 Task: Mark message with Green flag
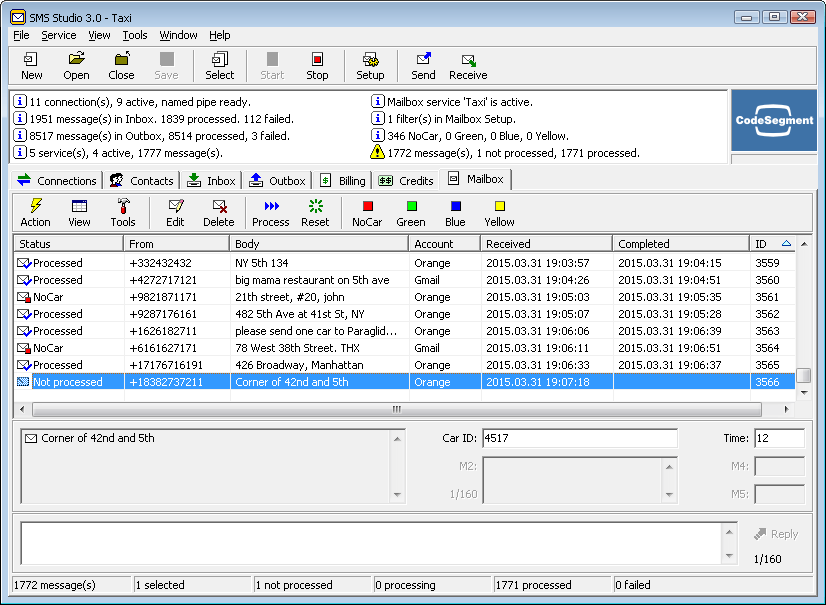tap(411, 213)
